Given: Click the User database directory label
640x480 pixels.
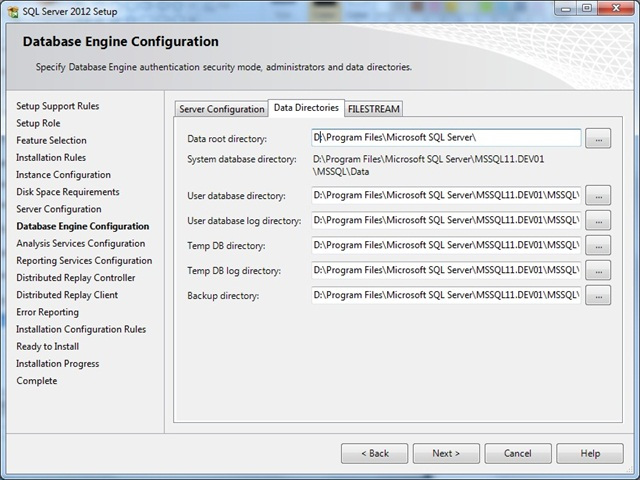Looking at the screenshot, I should click(x=236, y=196).
